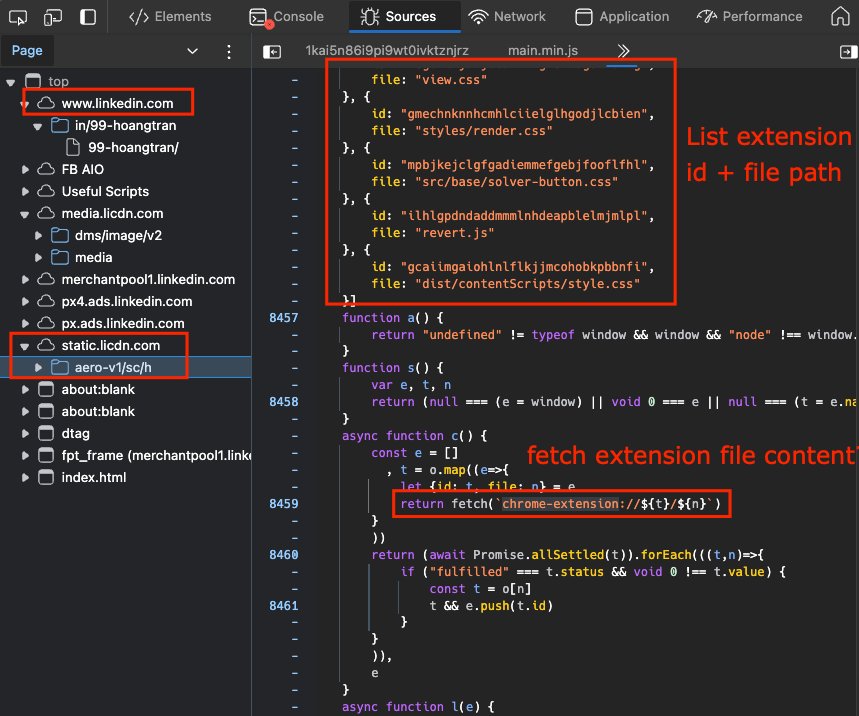Open the Performance tab

[x=749, y=16]
